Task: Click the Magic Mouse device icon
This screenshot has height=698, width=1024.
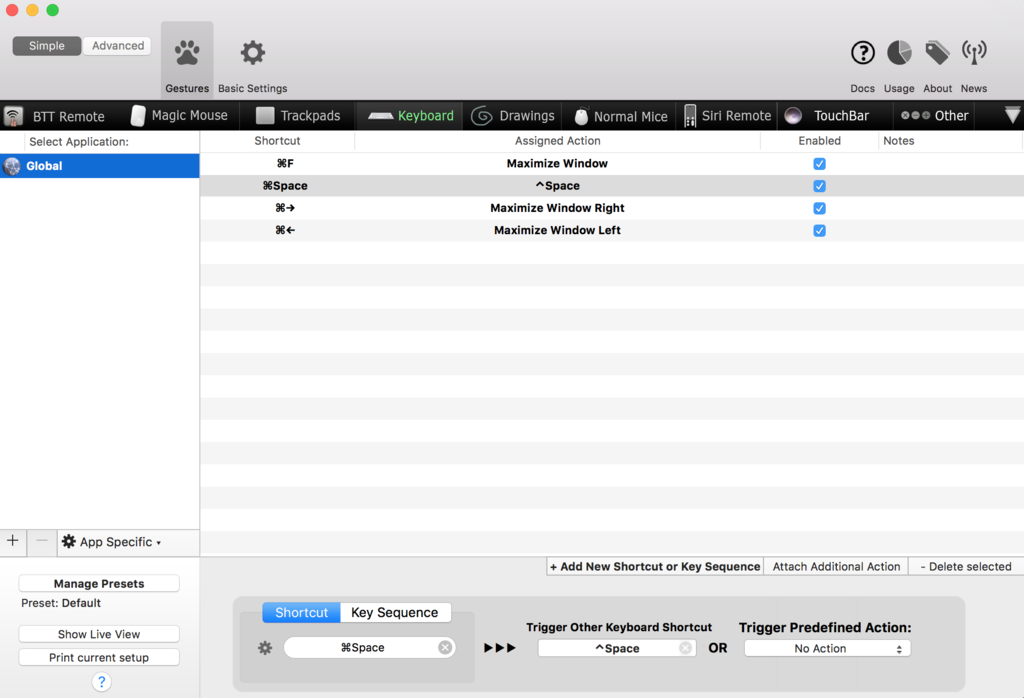Action: [x=138, y=116]
